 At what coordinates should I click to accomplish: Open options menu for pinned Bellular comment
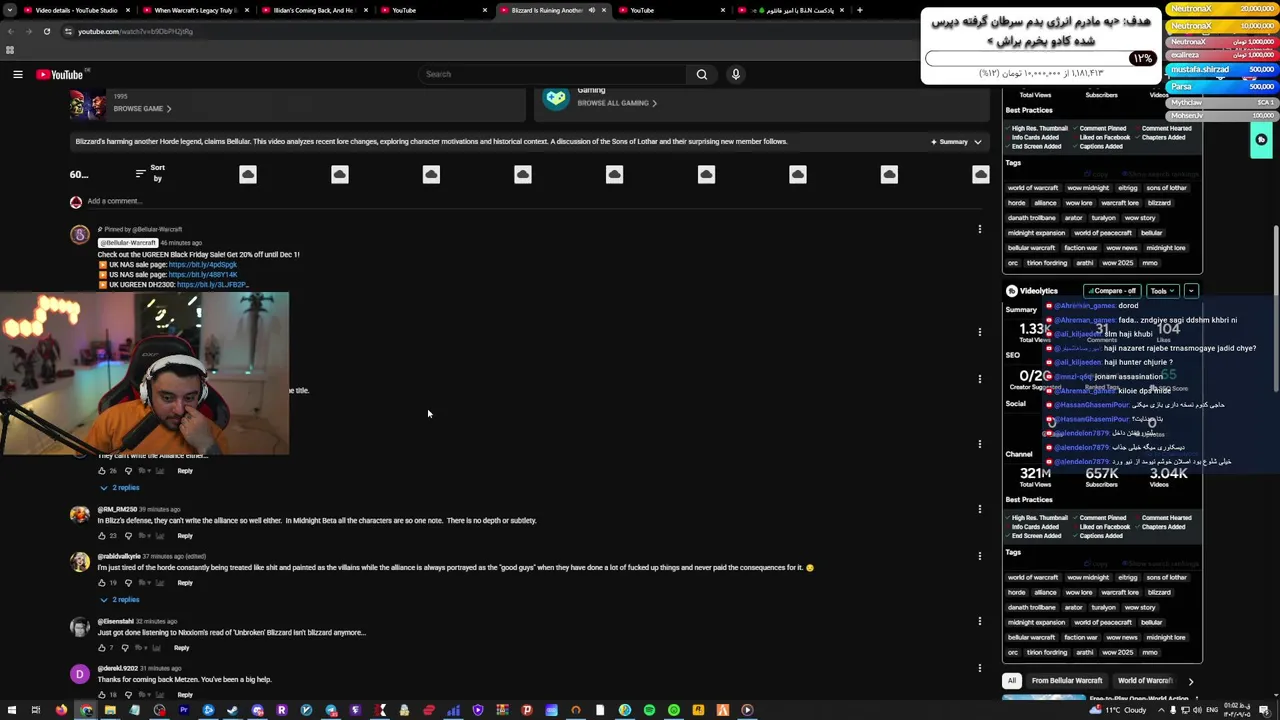(x=979, y=229)
